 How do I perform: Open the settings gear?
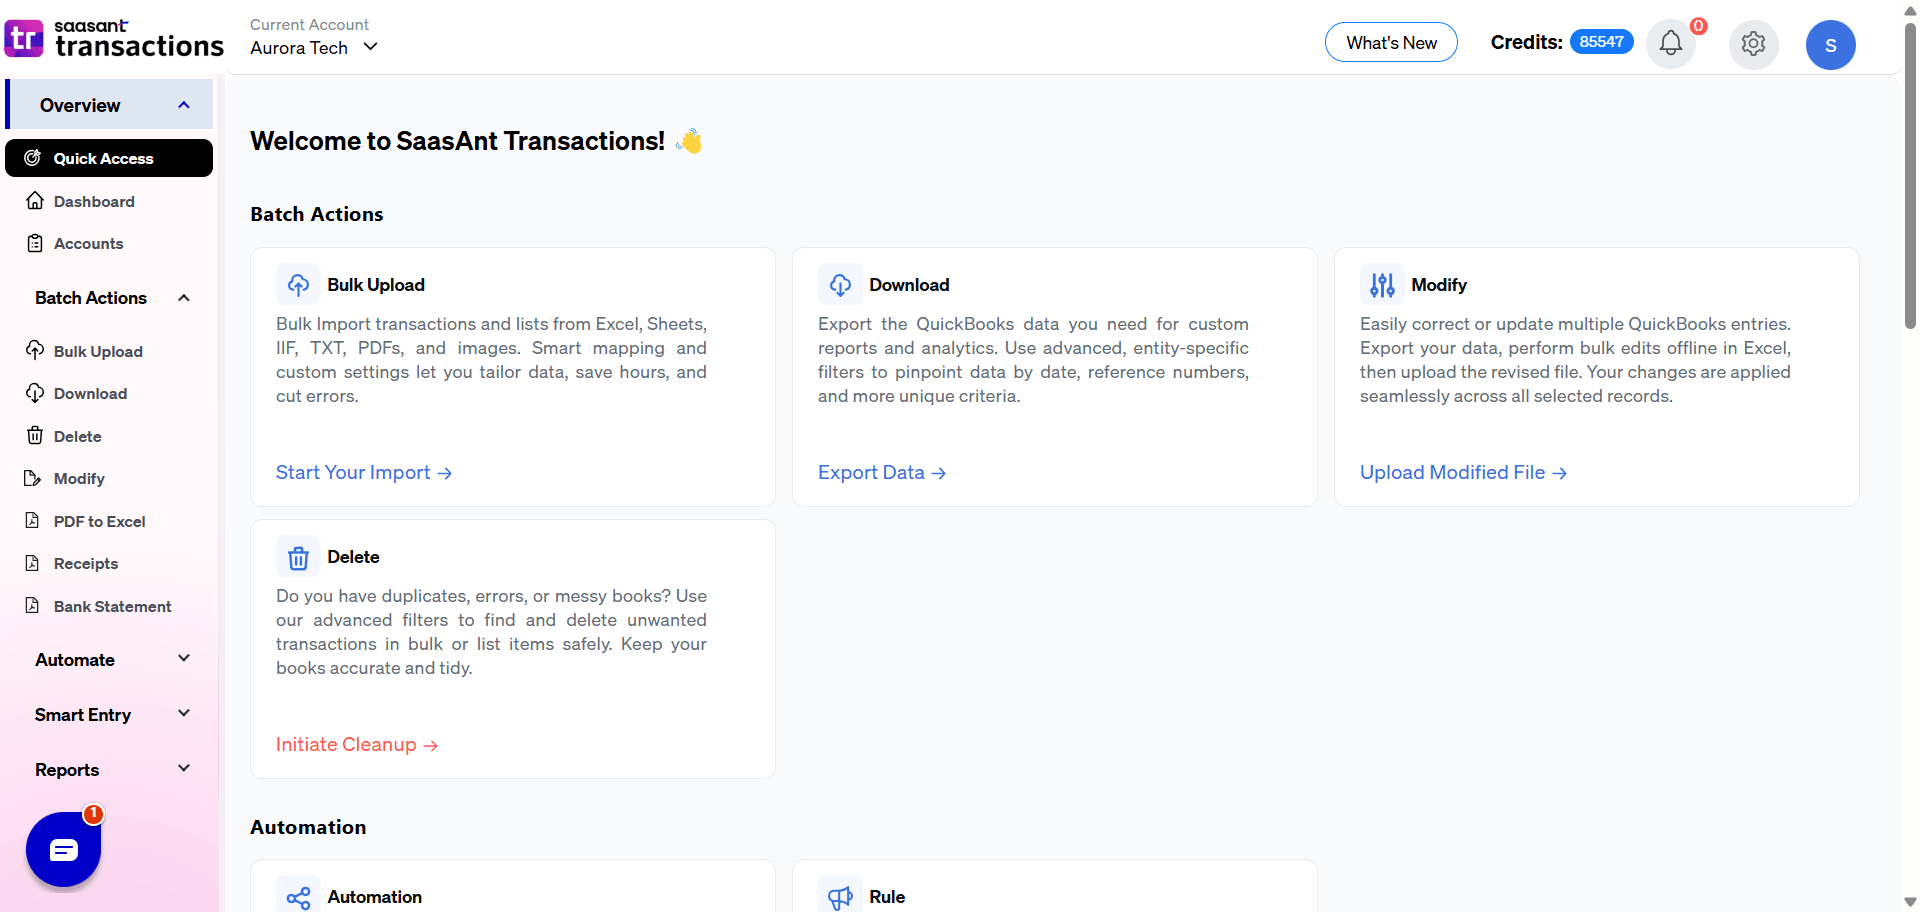click(x=1753, y=44)
